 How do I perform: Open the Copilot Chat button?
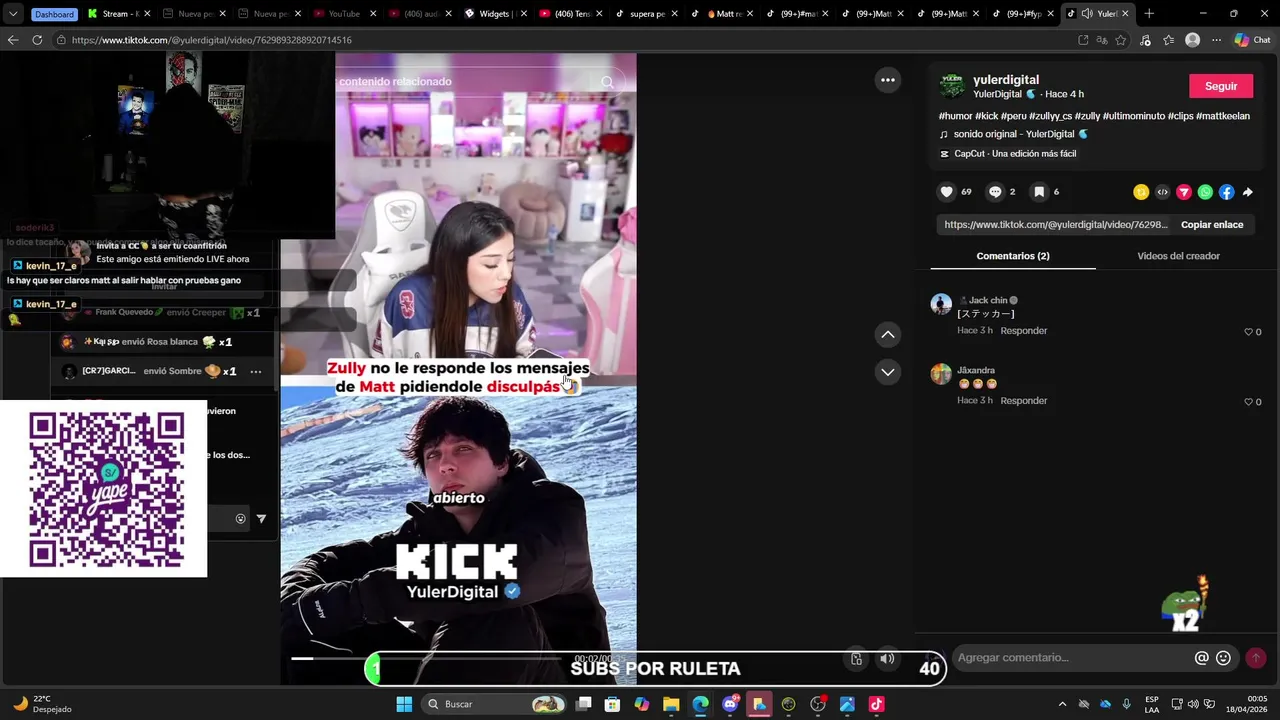pyautogui.click(x=1255, y=40)
